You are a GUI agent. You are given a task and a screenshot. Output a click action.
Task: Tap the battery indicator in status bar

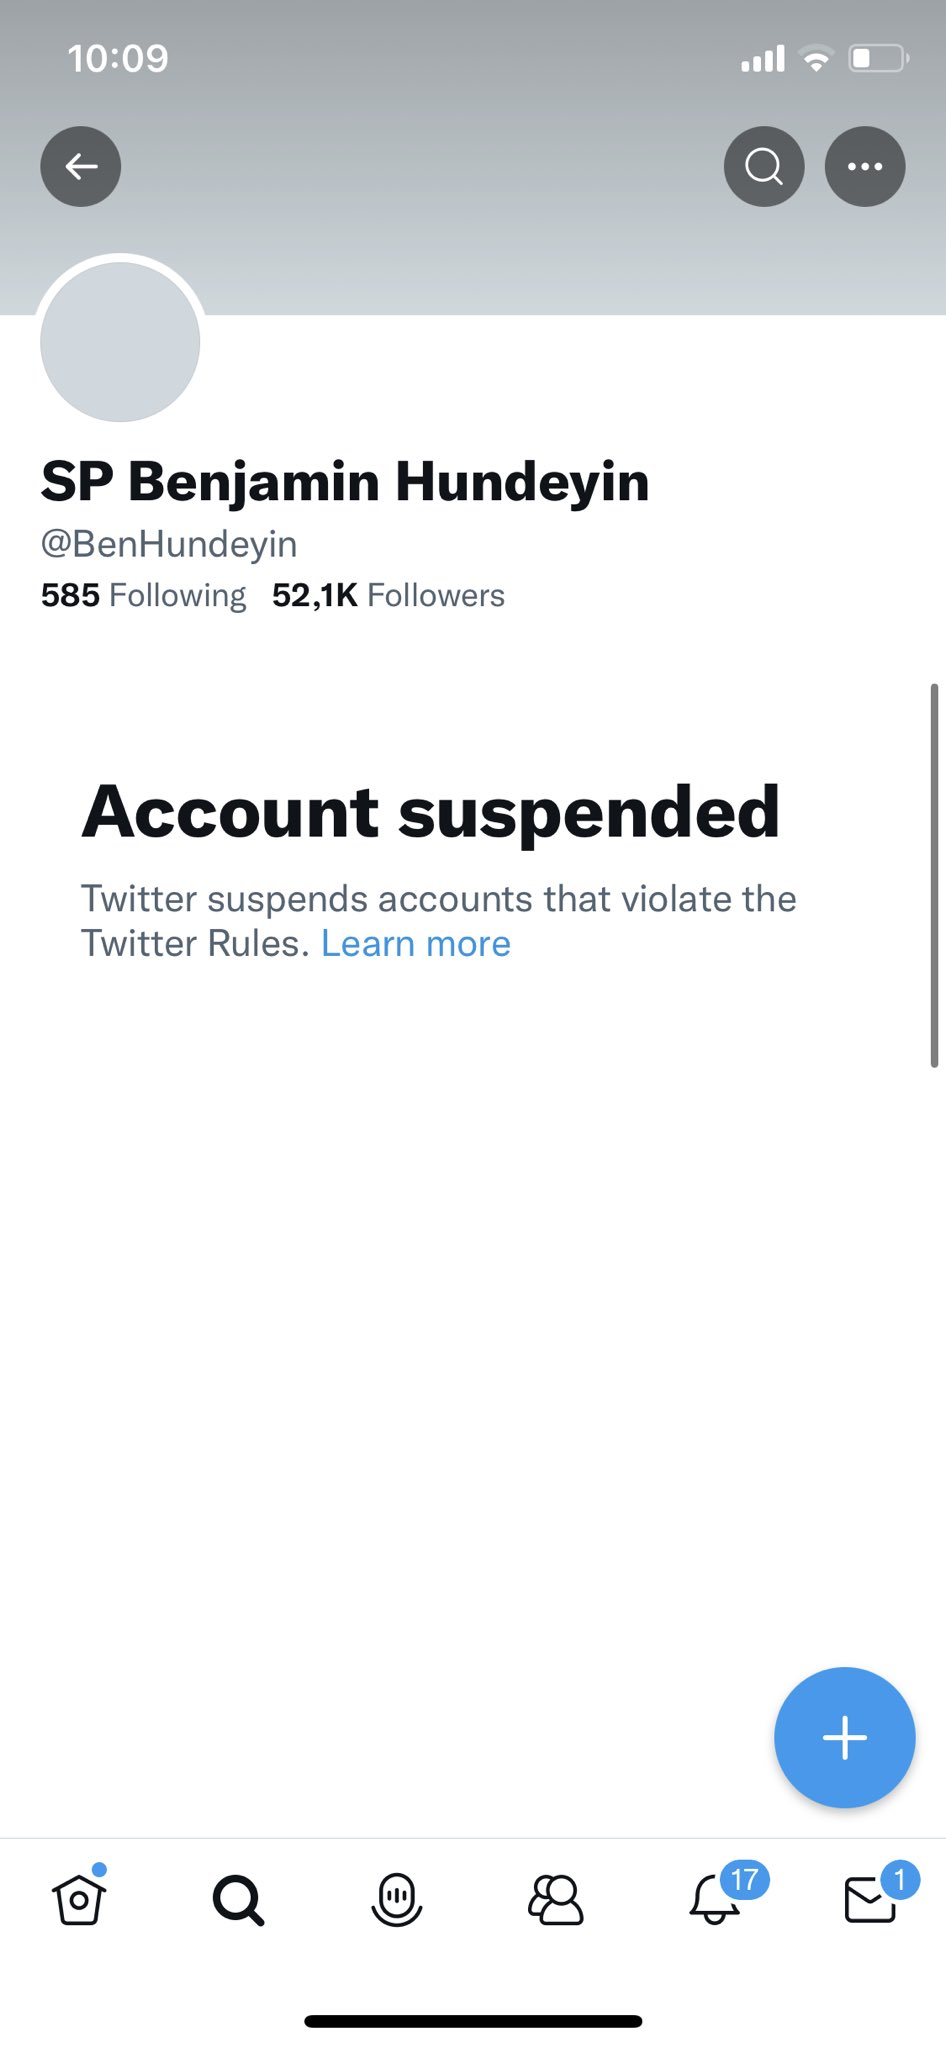pyautogui.click(x=878, y=59)
